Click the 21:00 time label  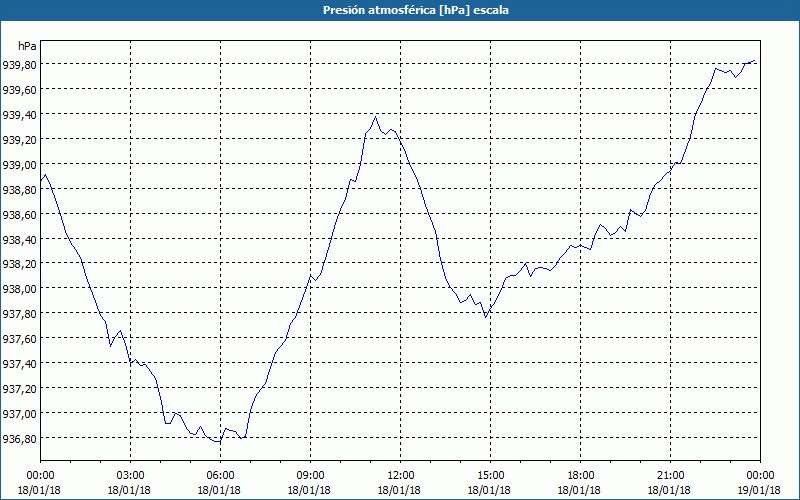(x=670, y=476)
